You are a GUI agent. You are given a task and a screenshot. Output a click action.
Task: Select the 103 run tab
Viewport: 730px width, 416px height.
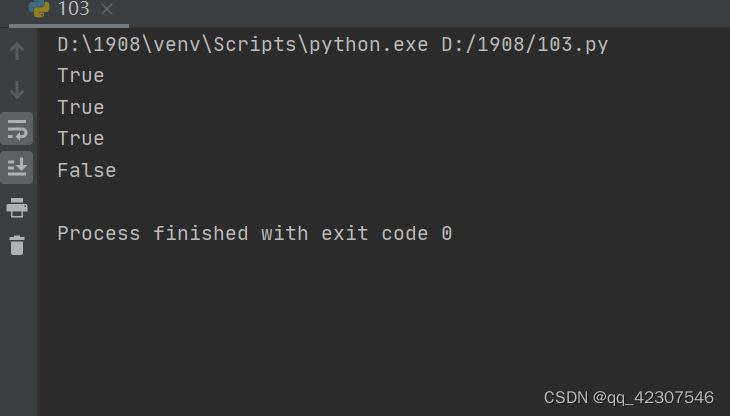click(69, 9)
